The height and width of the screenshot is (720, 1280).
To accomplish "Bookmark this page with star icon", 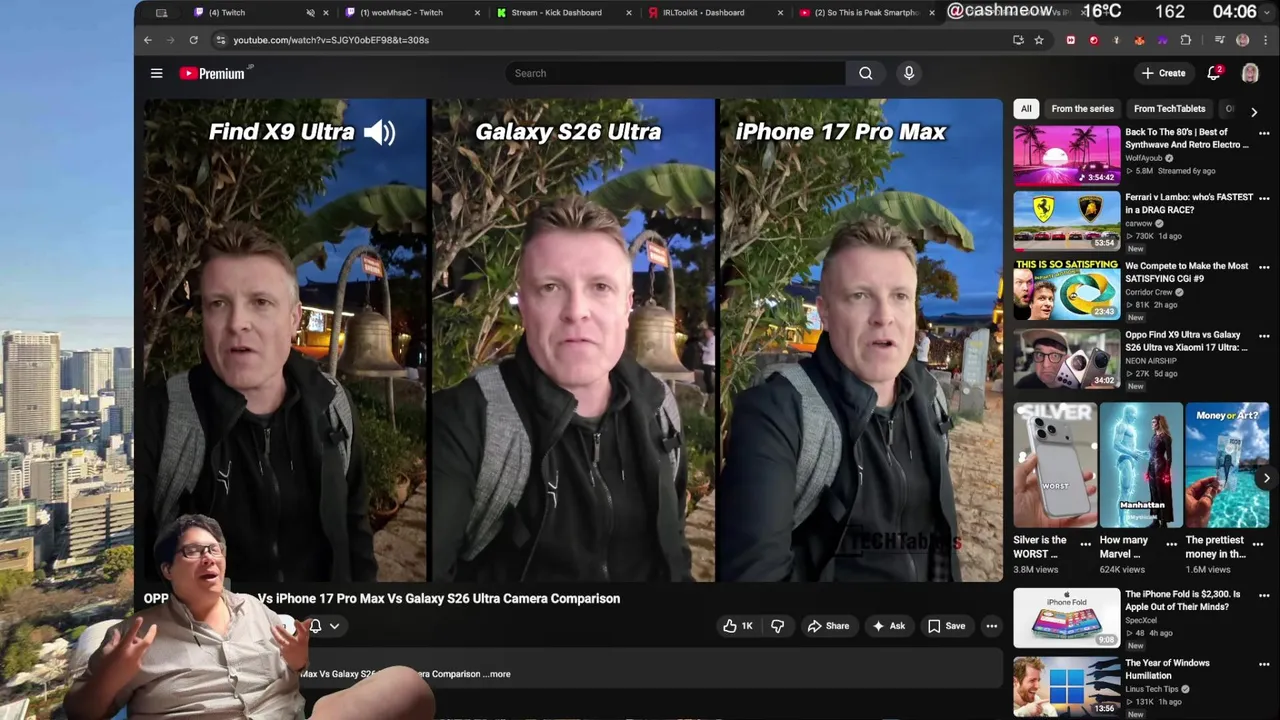I will pos(1039,40).
